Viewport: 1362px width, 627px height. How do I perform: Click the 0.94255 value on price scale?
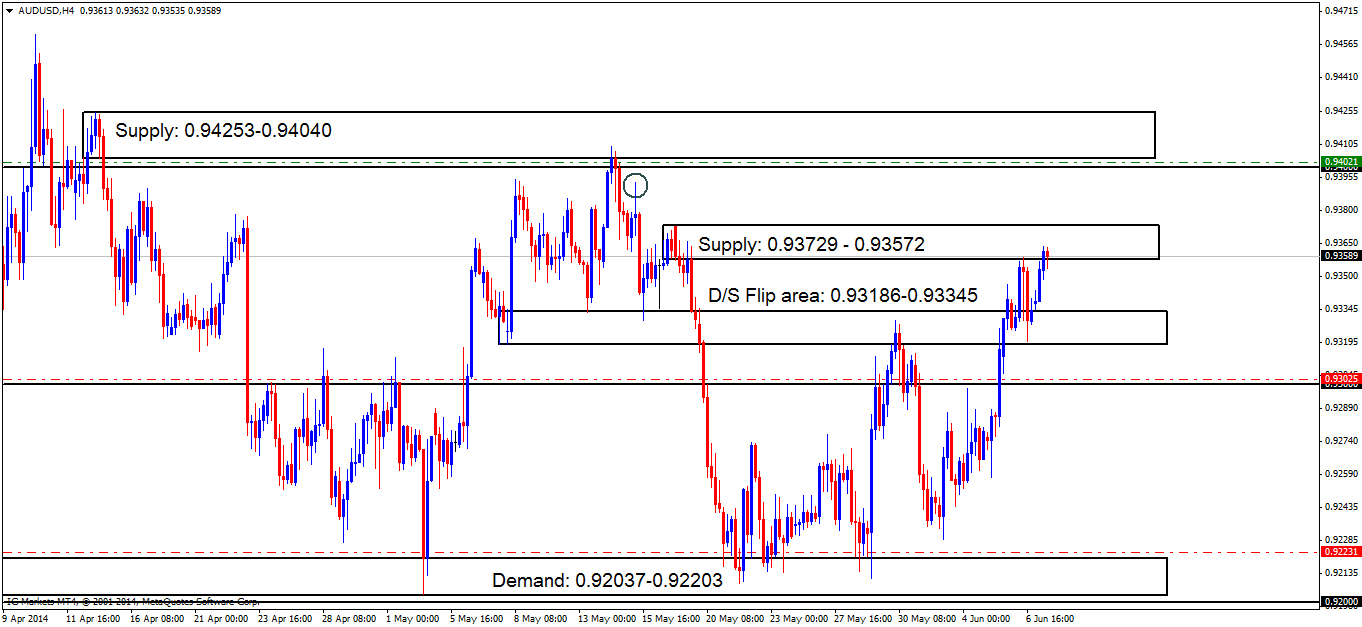coord(1341,110)
